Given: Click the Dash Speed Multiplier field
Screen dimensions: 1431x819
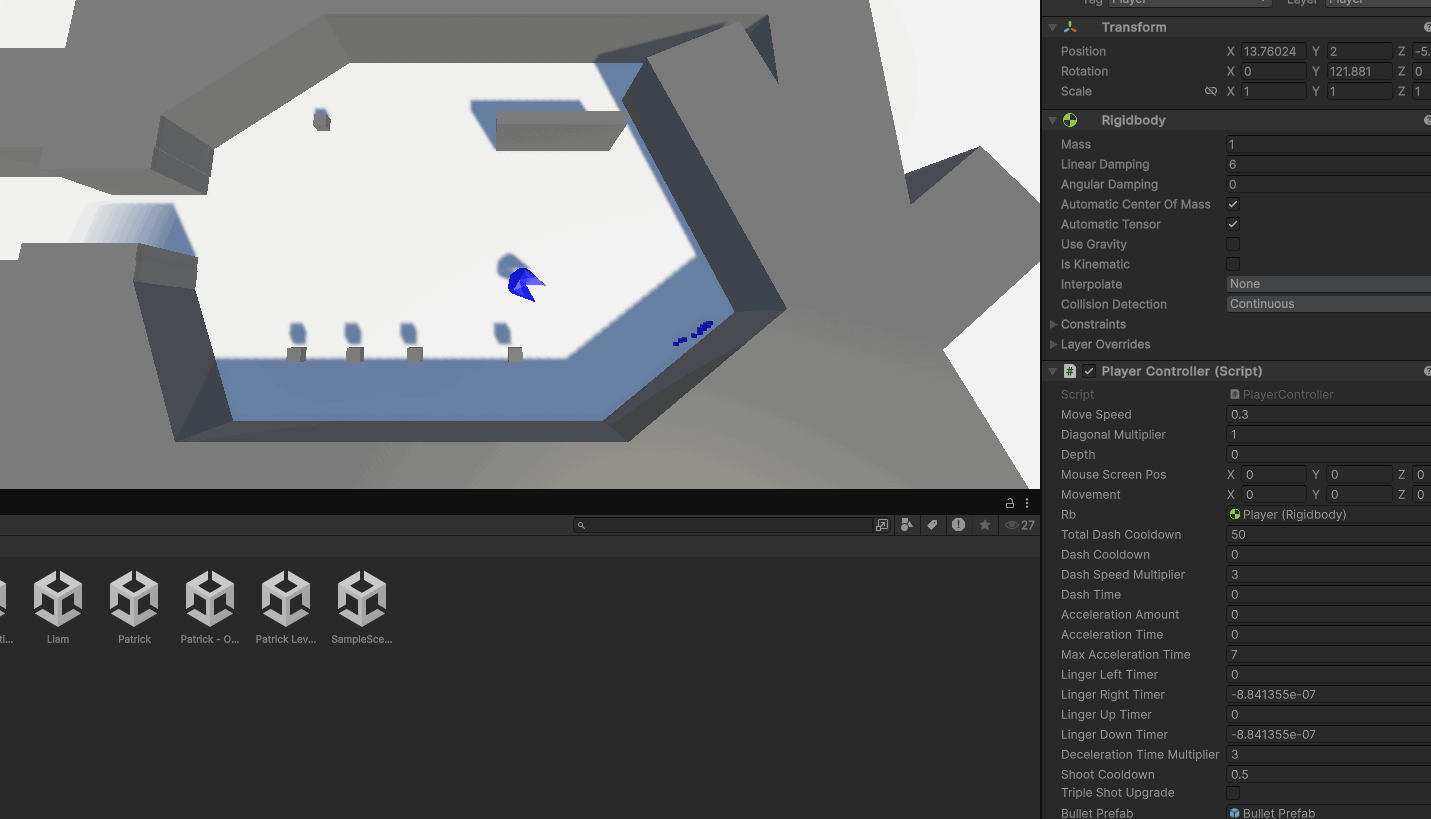Looking at the screenshot, I should 1329,574.
